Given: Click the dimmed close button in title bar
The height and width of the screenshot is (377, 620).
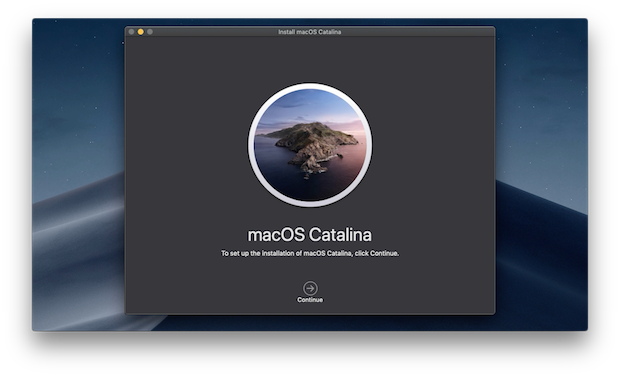Looking at the screenshot, I should [x=131, y=32].
